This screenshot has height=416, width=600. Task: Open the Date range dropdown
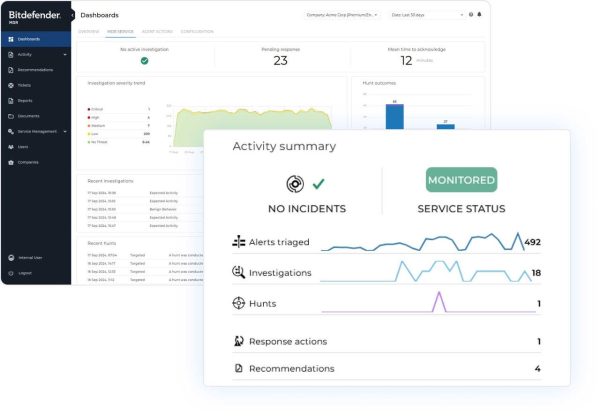click(x=426, y=15)
